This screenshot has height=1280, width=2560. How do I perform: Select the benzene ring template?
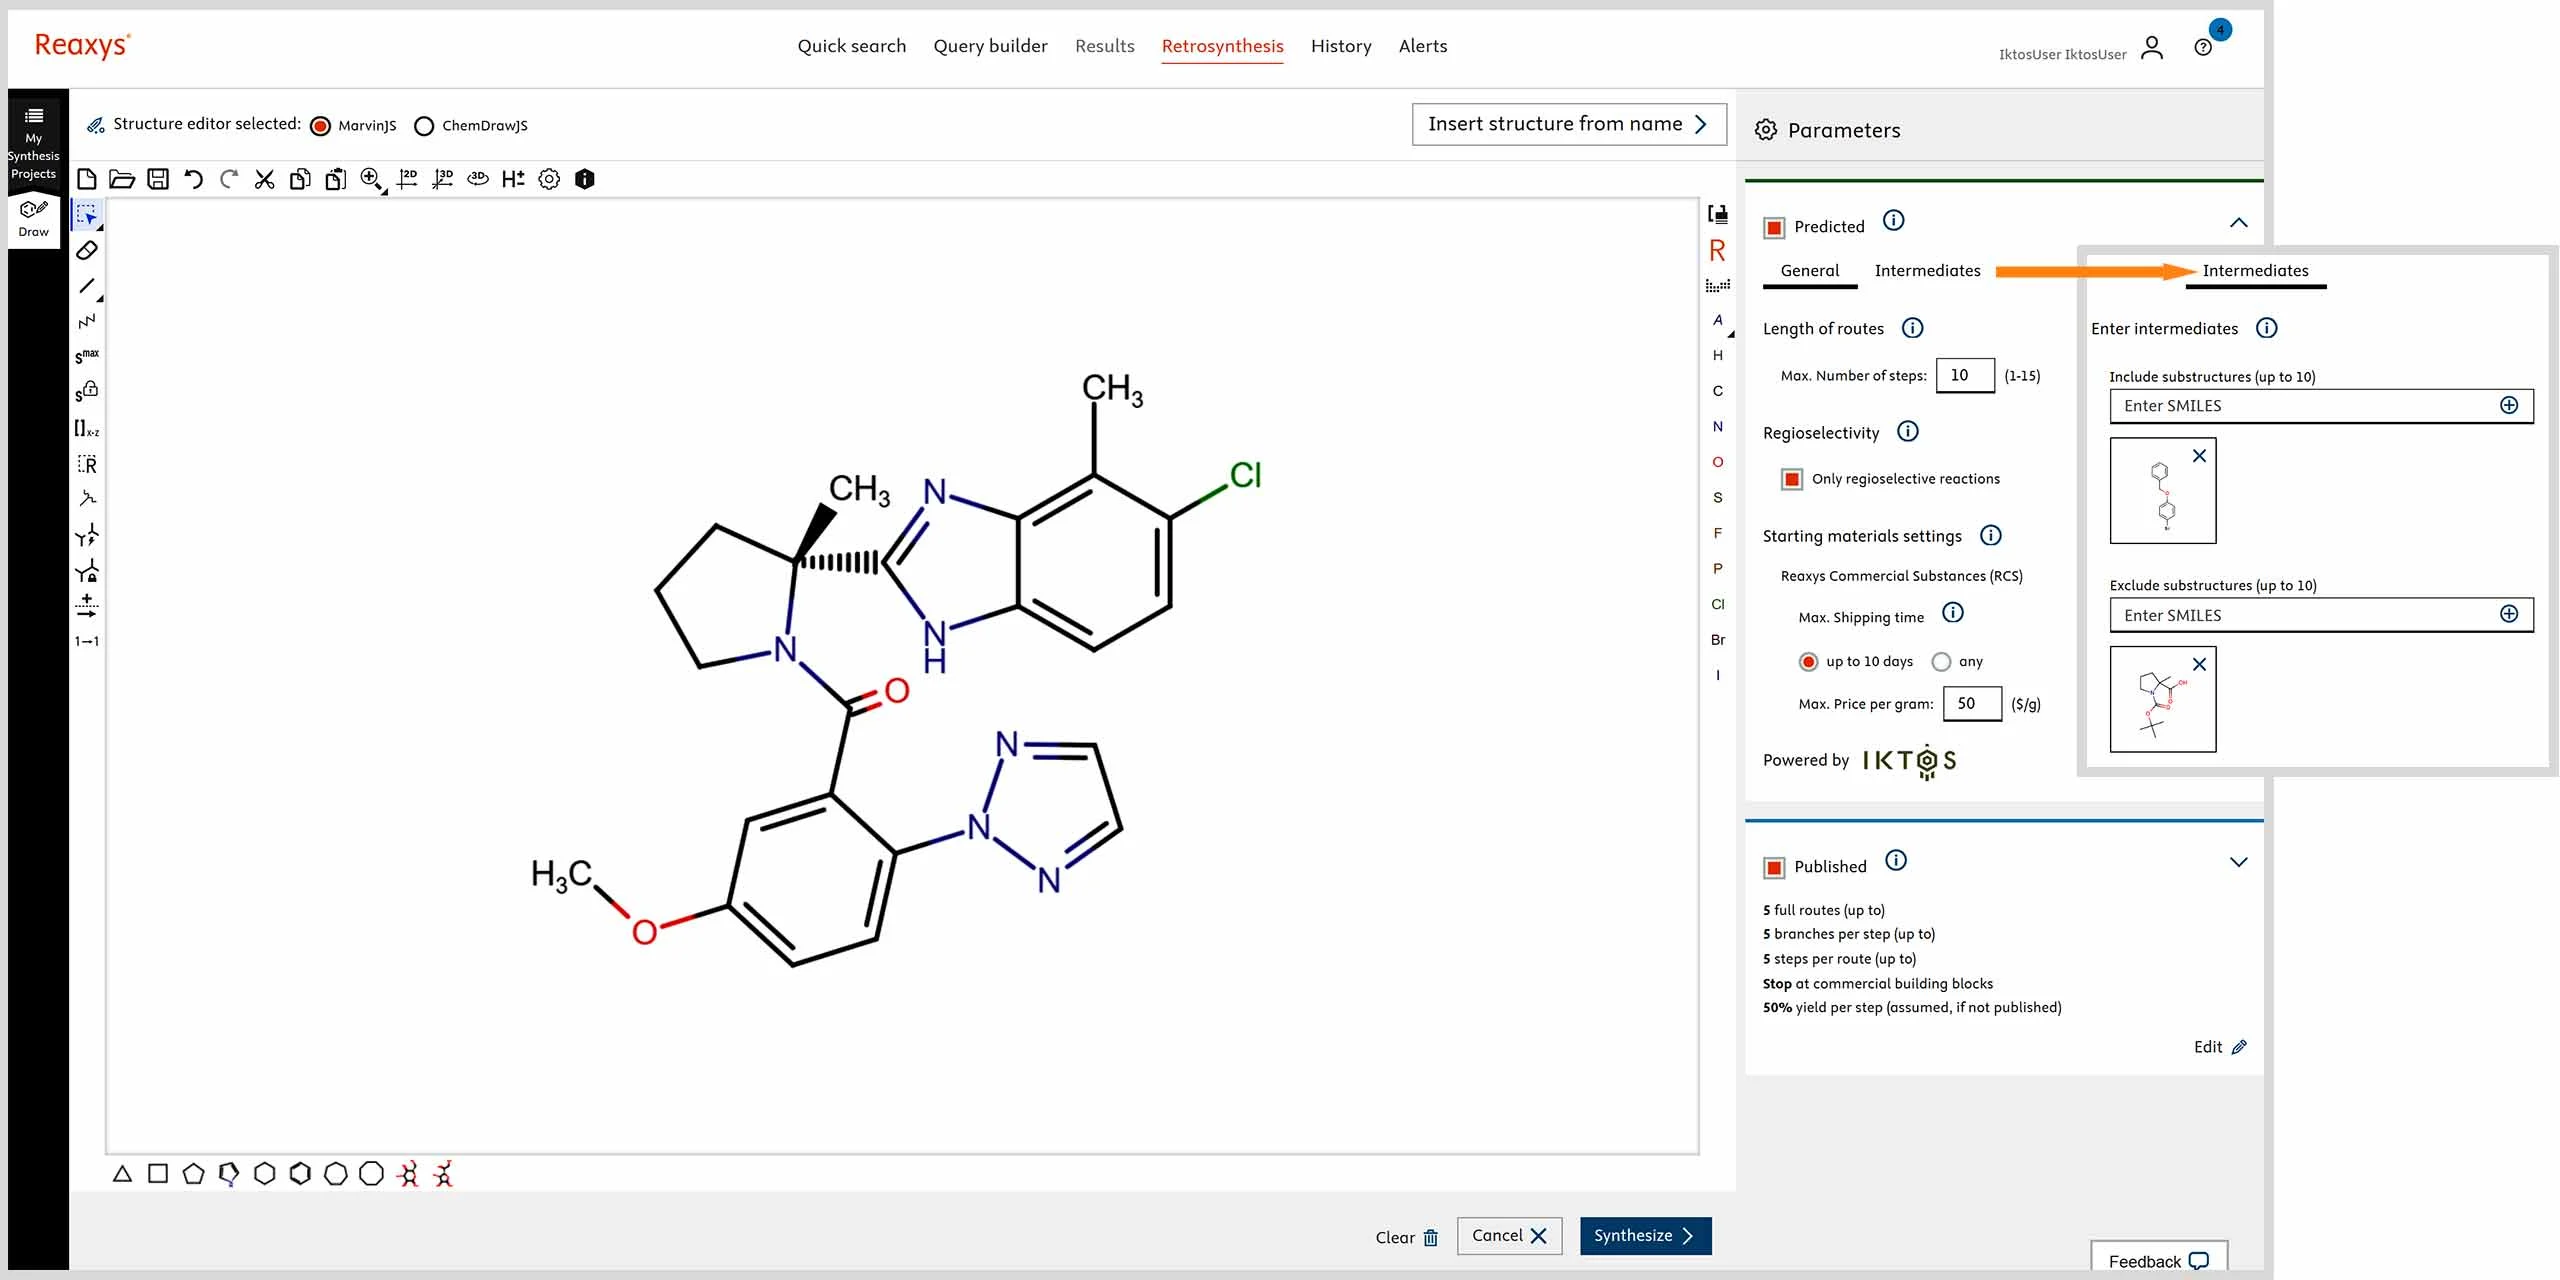click(300, 1173)
